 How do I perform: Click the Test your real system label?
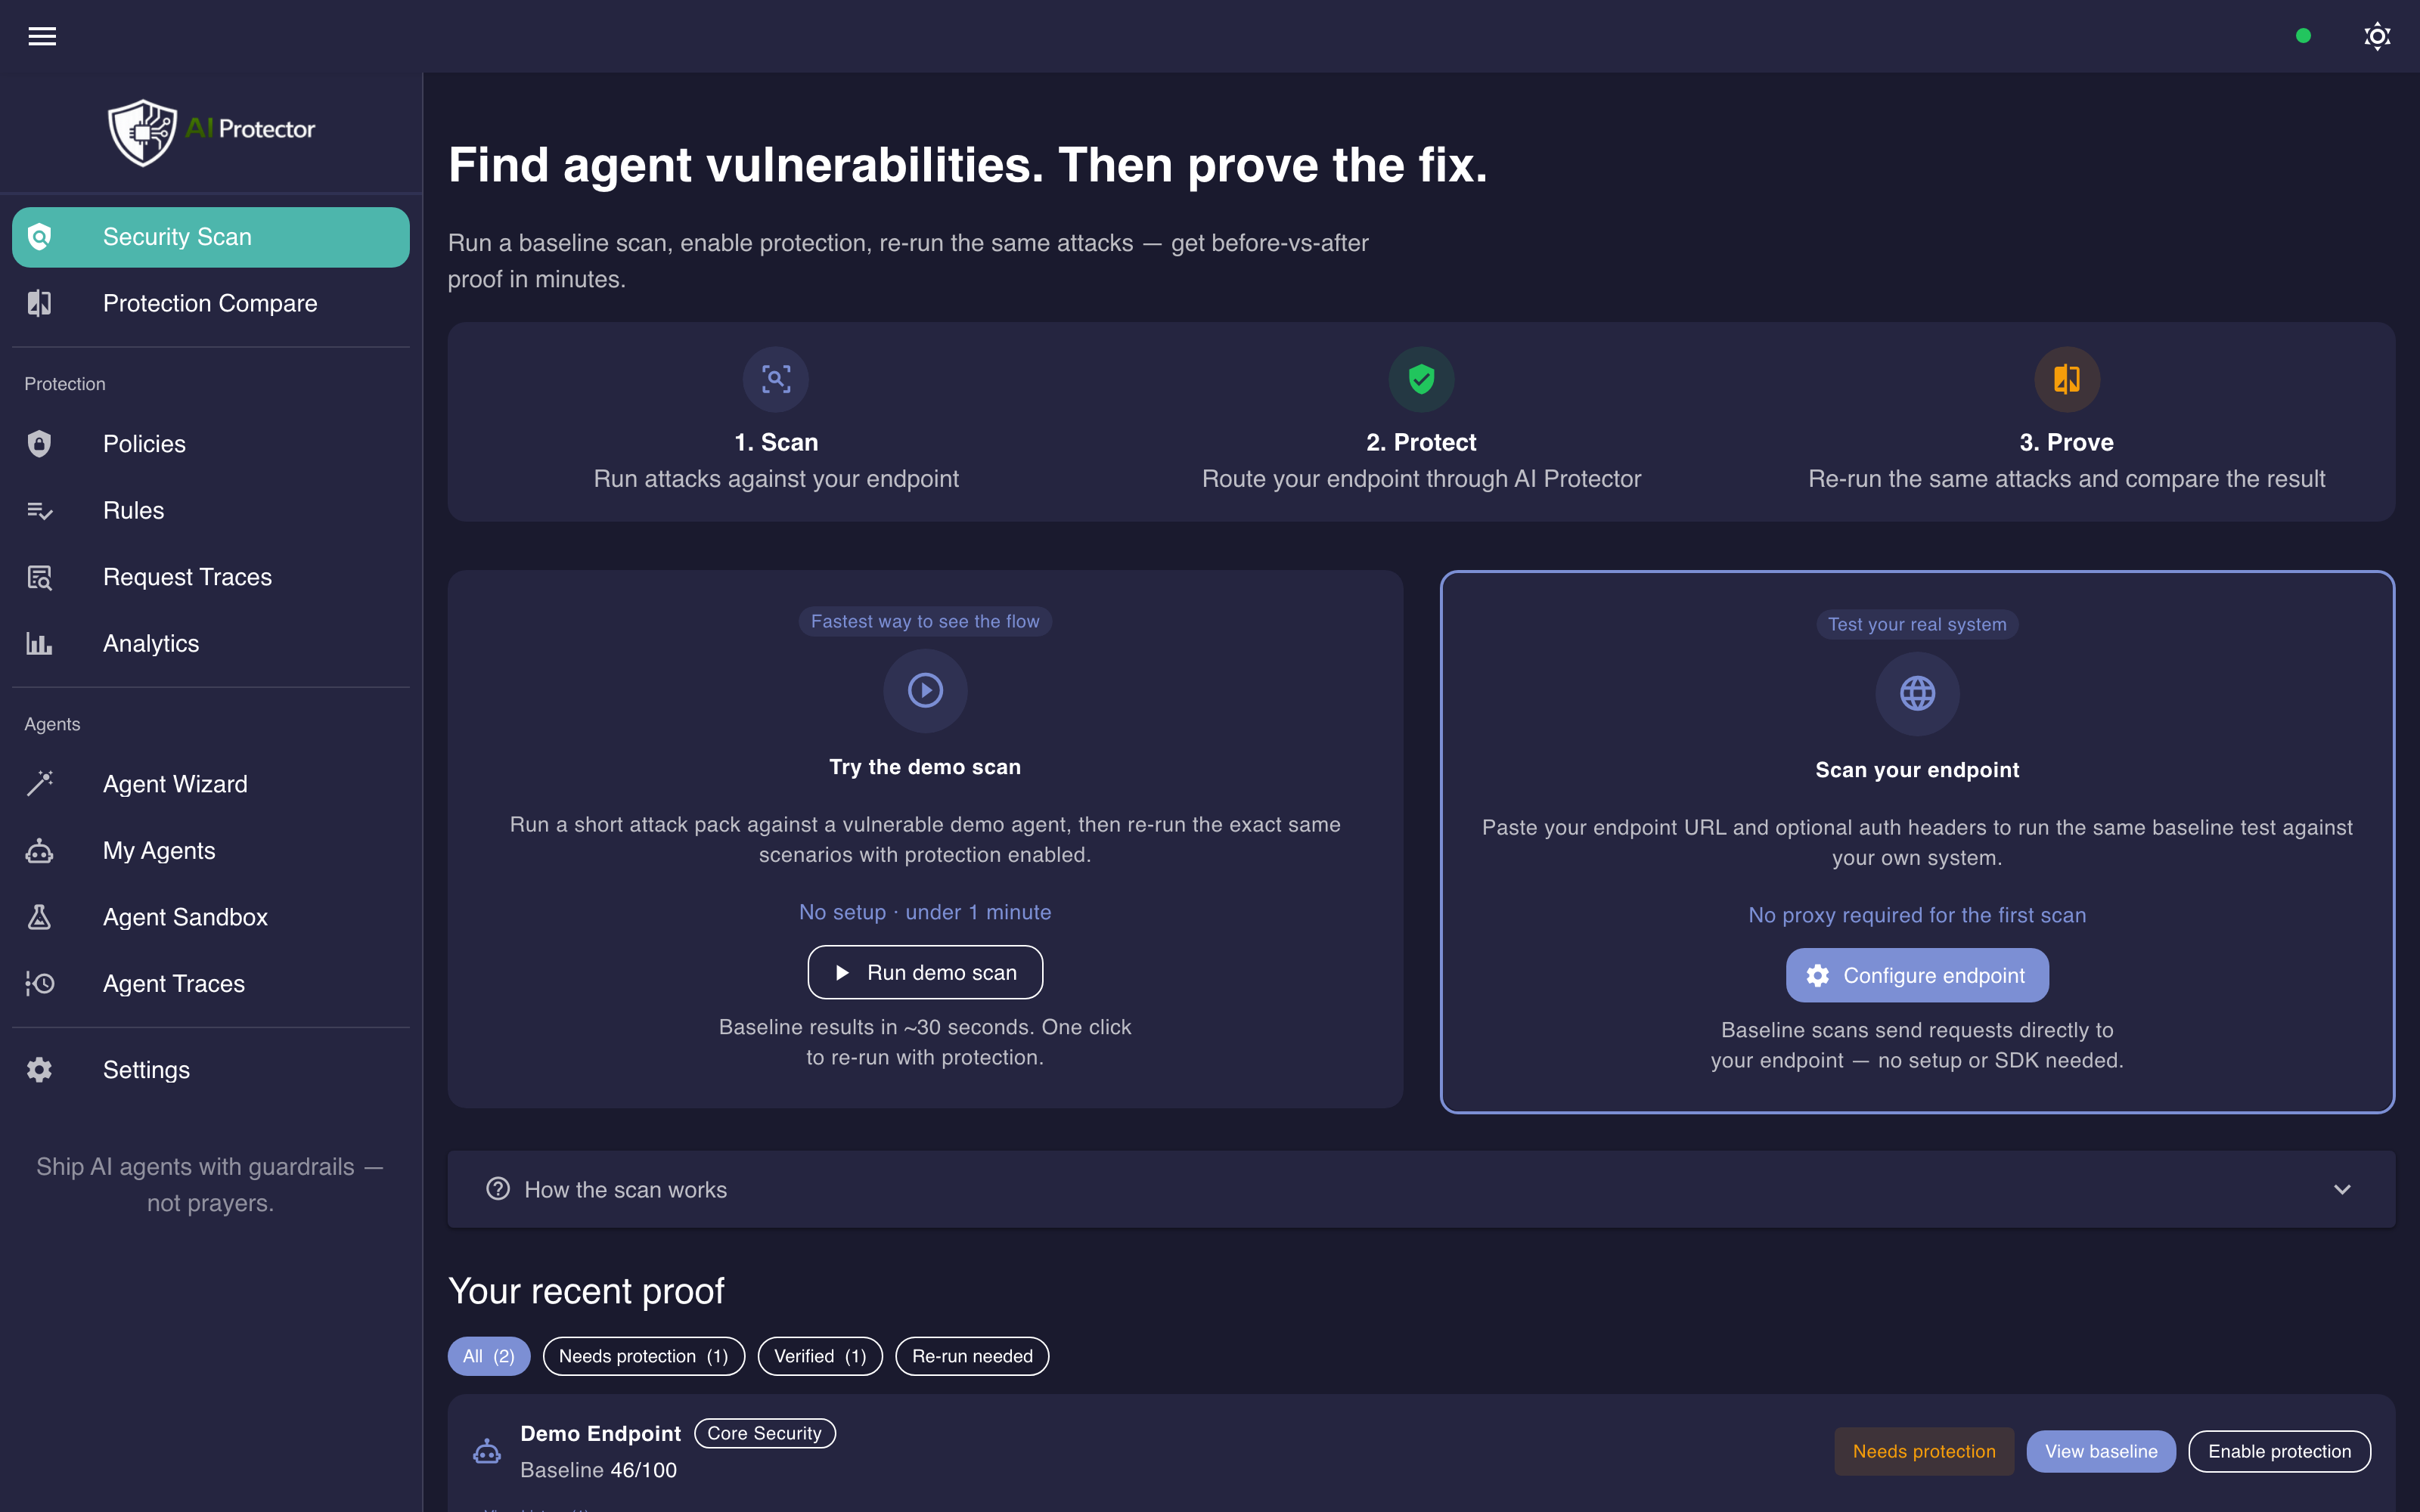pos(1917,624)
